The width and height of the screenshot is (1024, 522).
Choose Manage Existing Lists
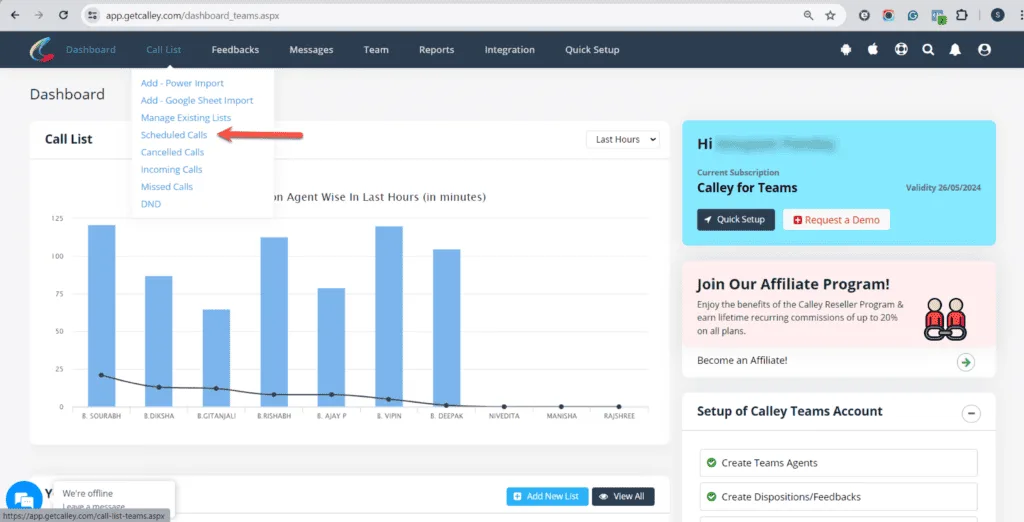[185, 118]
